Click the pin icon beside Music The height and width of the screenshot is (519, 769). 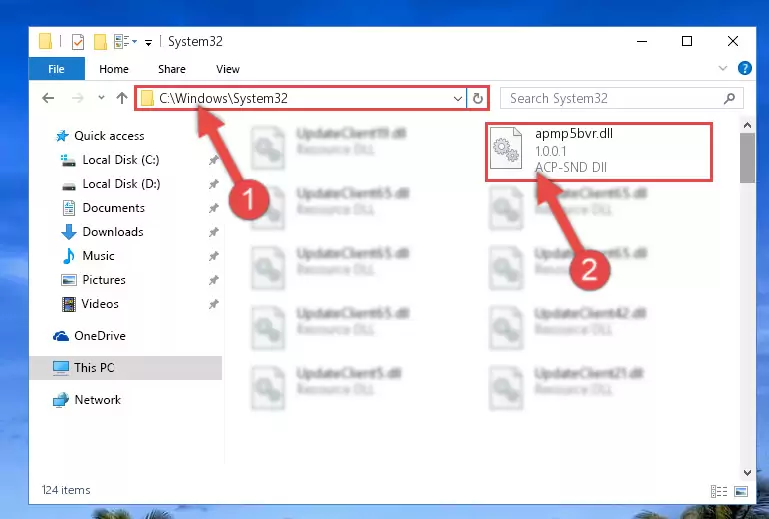(213, 256)
